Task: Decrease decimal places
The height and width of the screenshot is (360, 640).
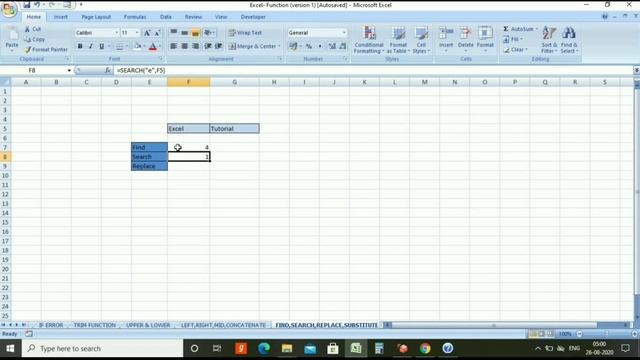Action: click(343, 46)
